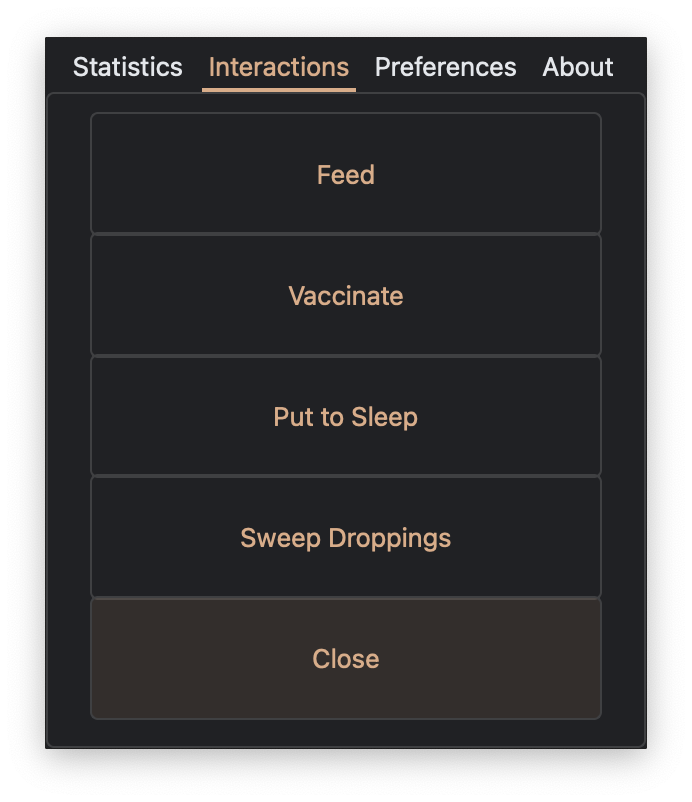Feed the pet using the Feed action
Image resolution: width=692 pixels, height=802 pixels.
click(x=346, y=173)
